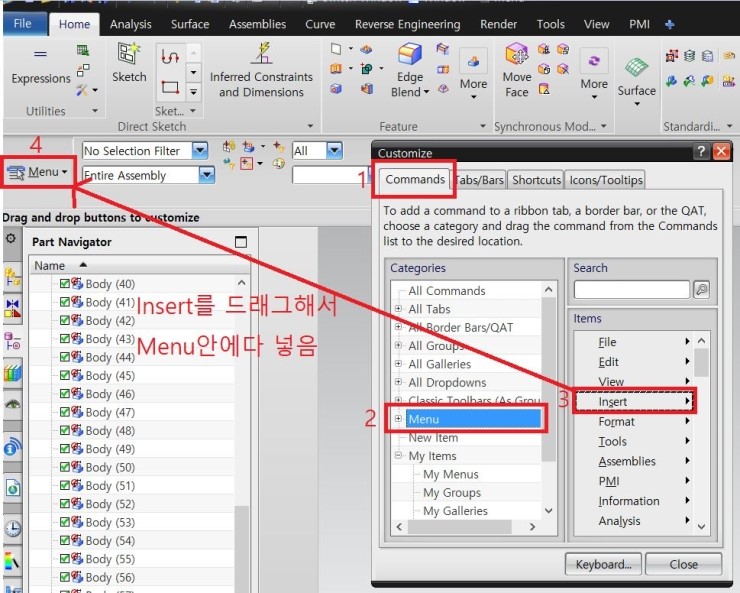Open the Entire Assembly scope dropdown

206,175
